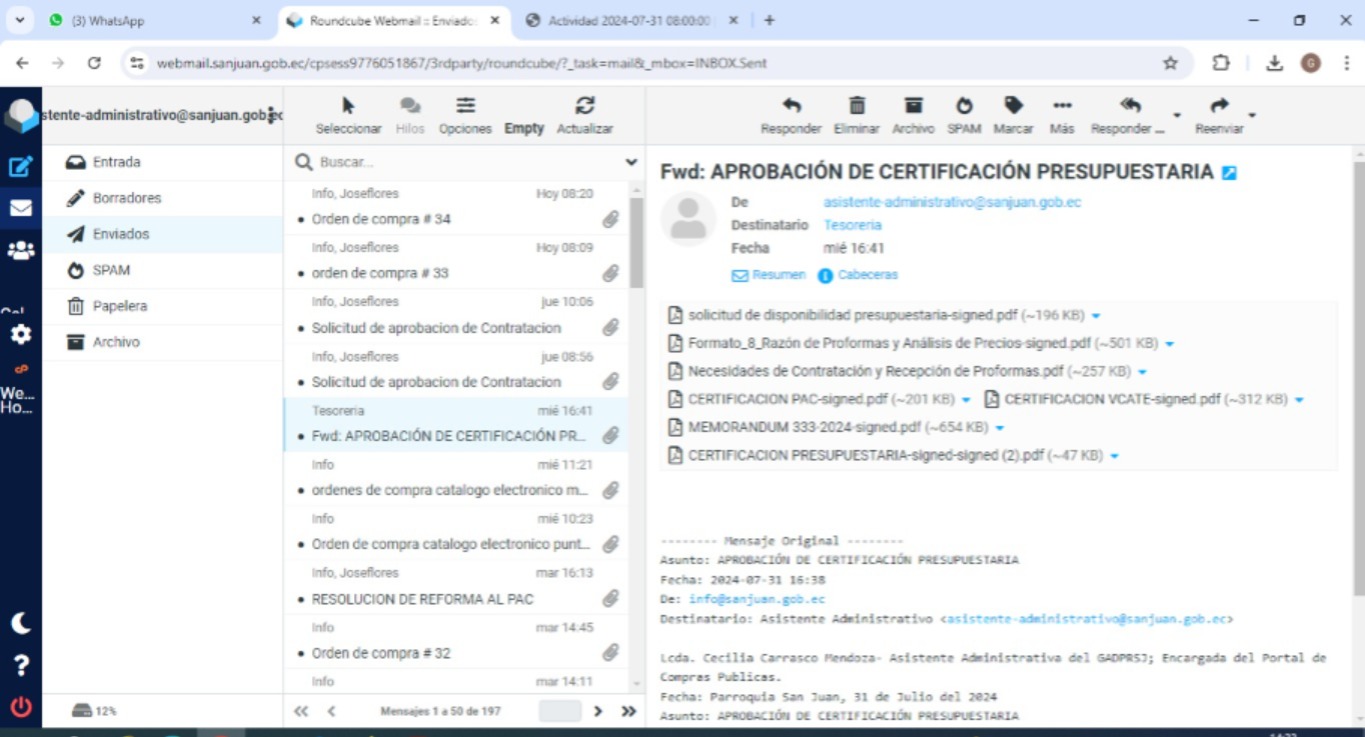
Task: Click the Eliminar trash icon
Action: click(x=856, y=106)
